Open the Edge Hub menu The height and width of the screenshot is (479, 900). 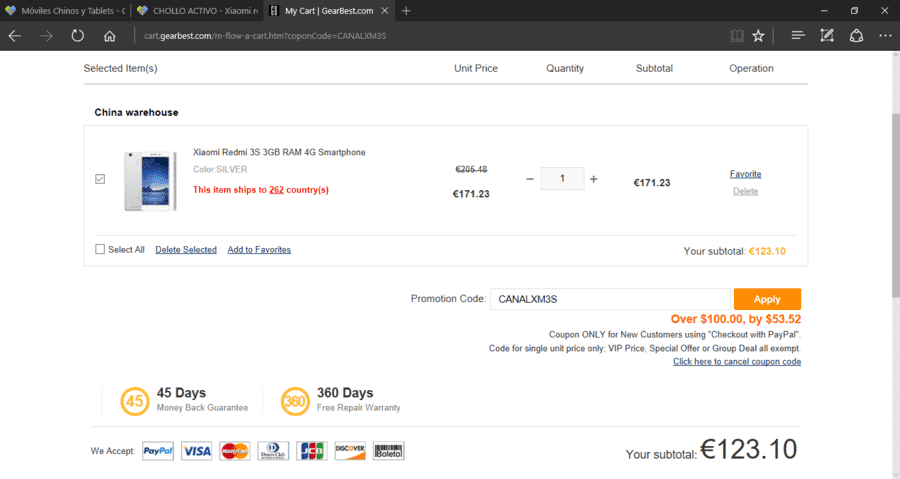798,36
